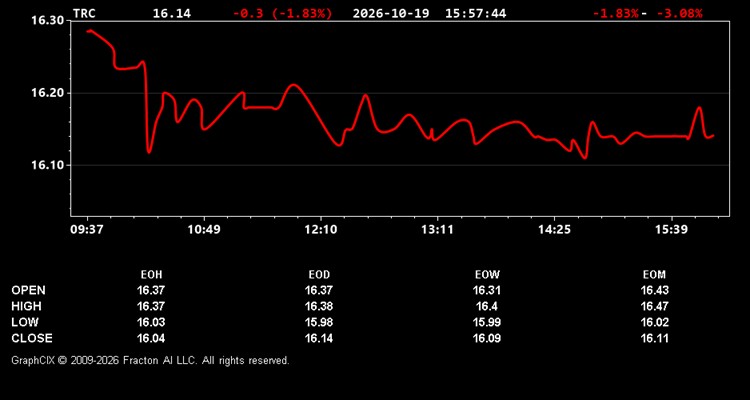Image resolution: width=750 pixels, height=400 pixels.
Task: Click the 16.10 y-axis label
Action: 47,165
